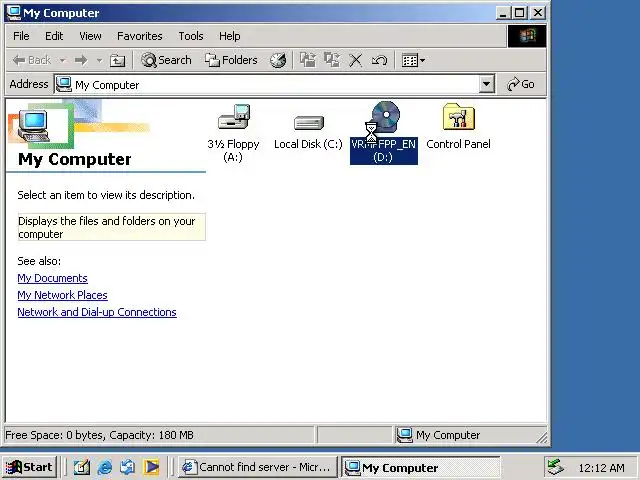Image resolution: width=640 pixels, height=480 pixels.
Task: Select the Local Disk (C:) drive
Action: 308,133
